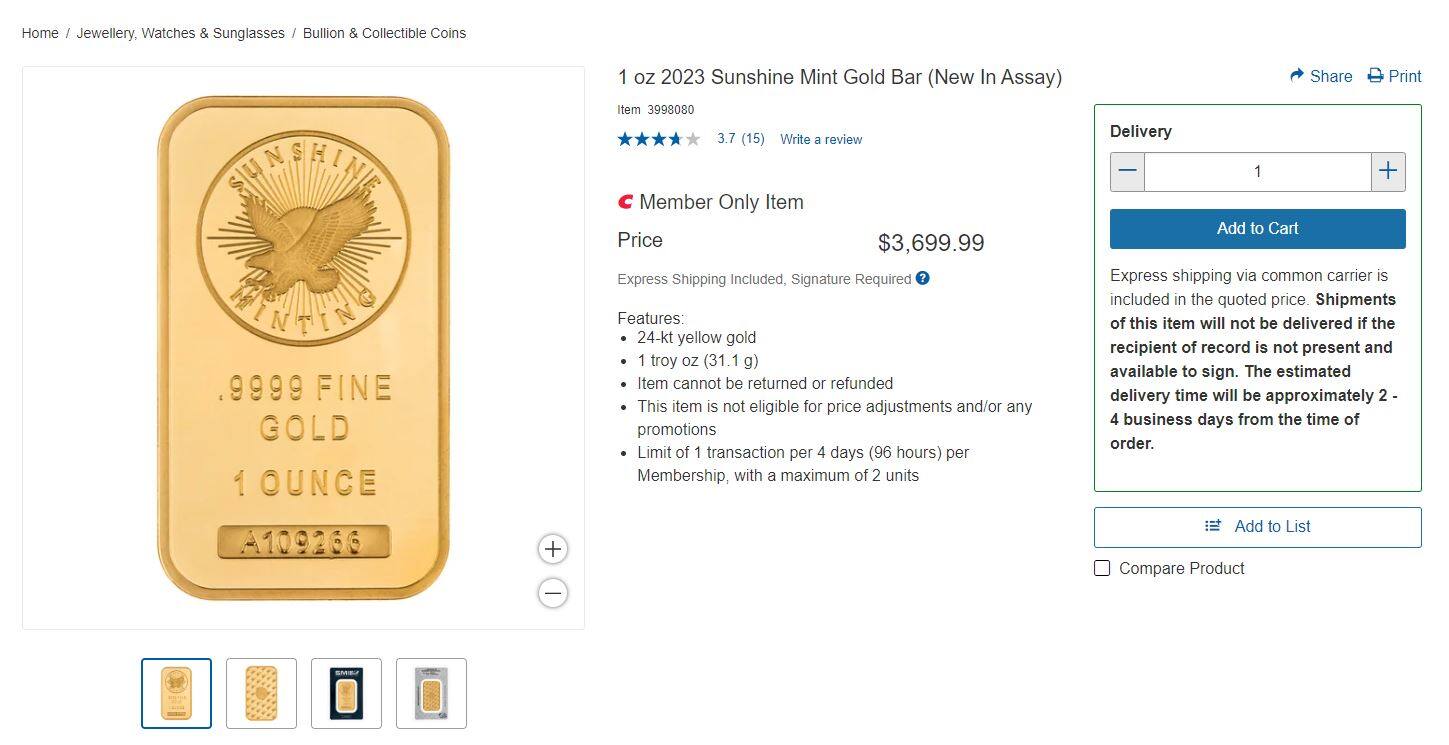Click the Print icon
Image resolution: width=1449 pixels, height=745 pixels.
1374,76
